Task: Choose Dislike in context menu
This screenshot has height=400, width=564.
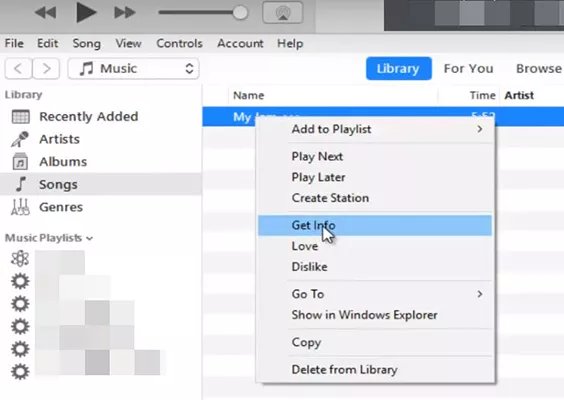Action: tap(375, 267)
